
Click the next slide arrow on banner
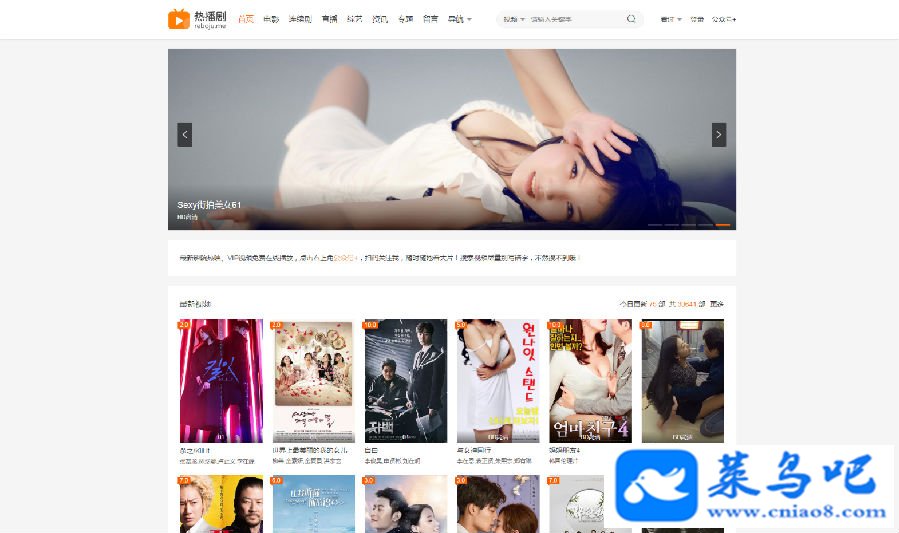pos(719,135)
